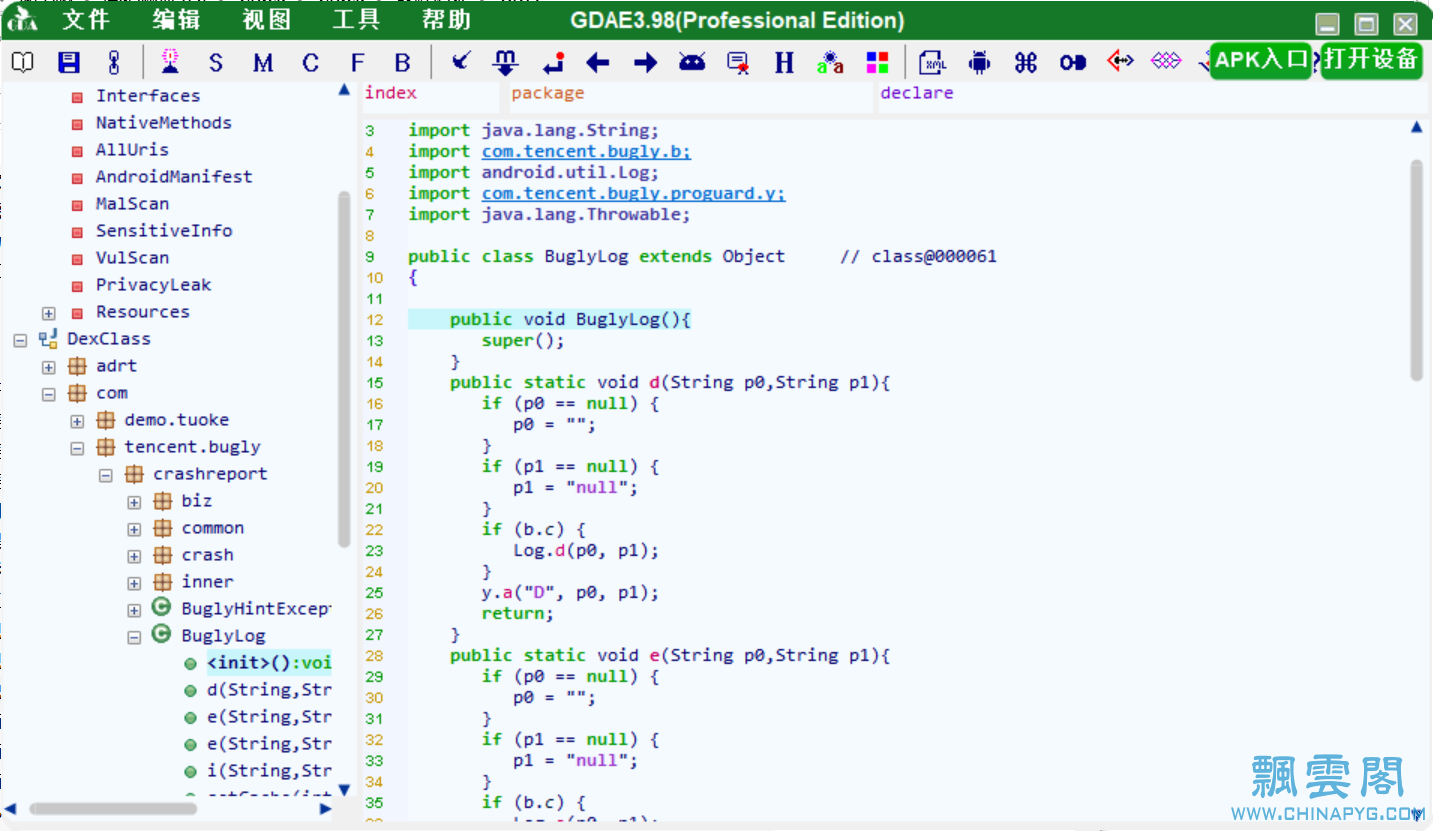
Task: Click the open book icon in toolbar
Action: pyautogui.click(x=22, y=63)
